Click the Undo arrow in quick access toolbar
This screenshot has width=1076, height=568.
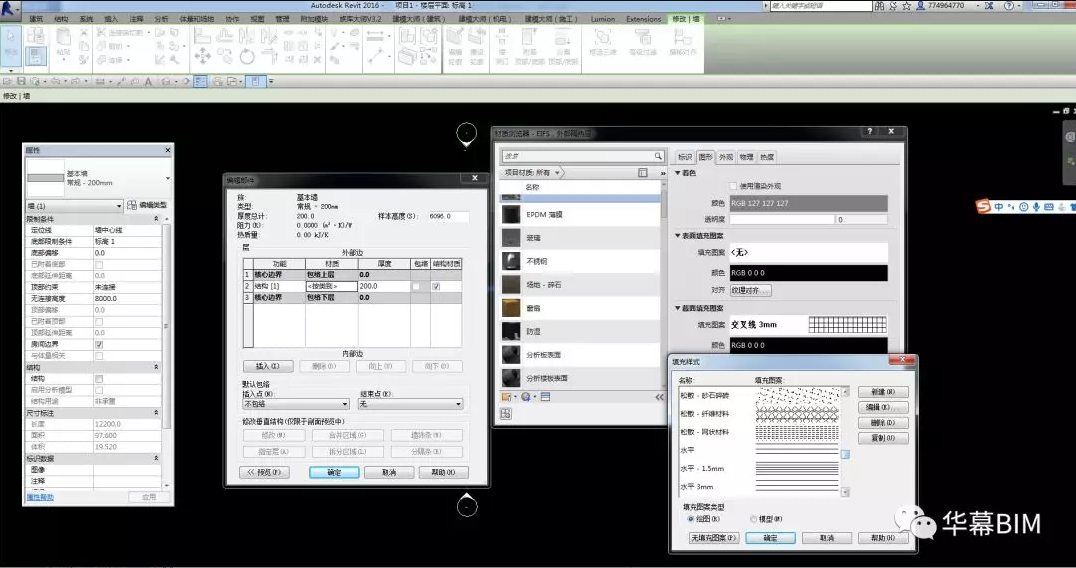pos(56,82)
